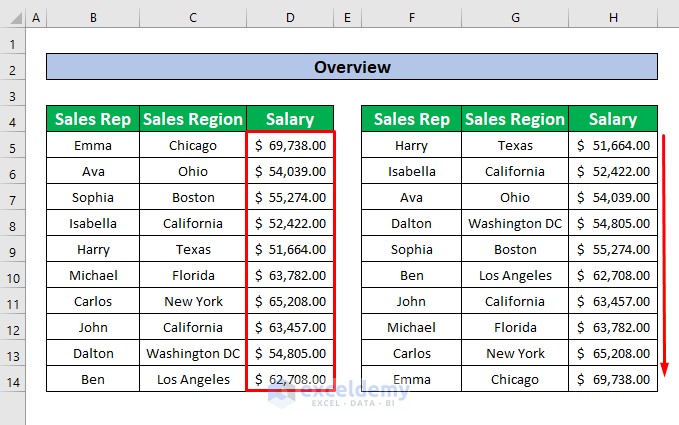This screenshot has width=679, height=425.
Task: Select $52,422.00 cell in column D
Action: [290, 223]
